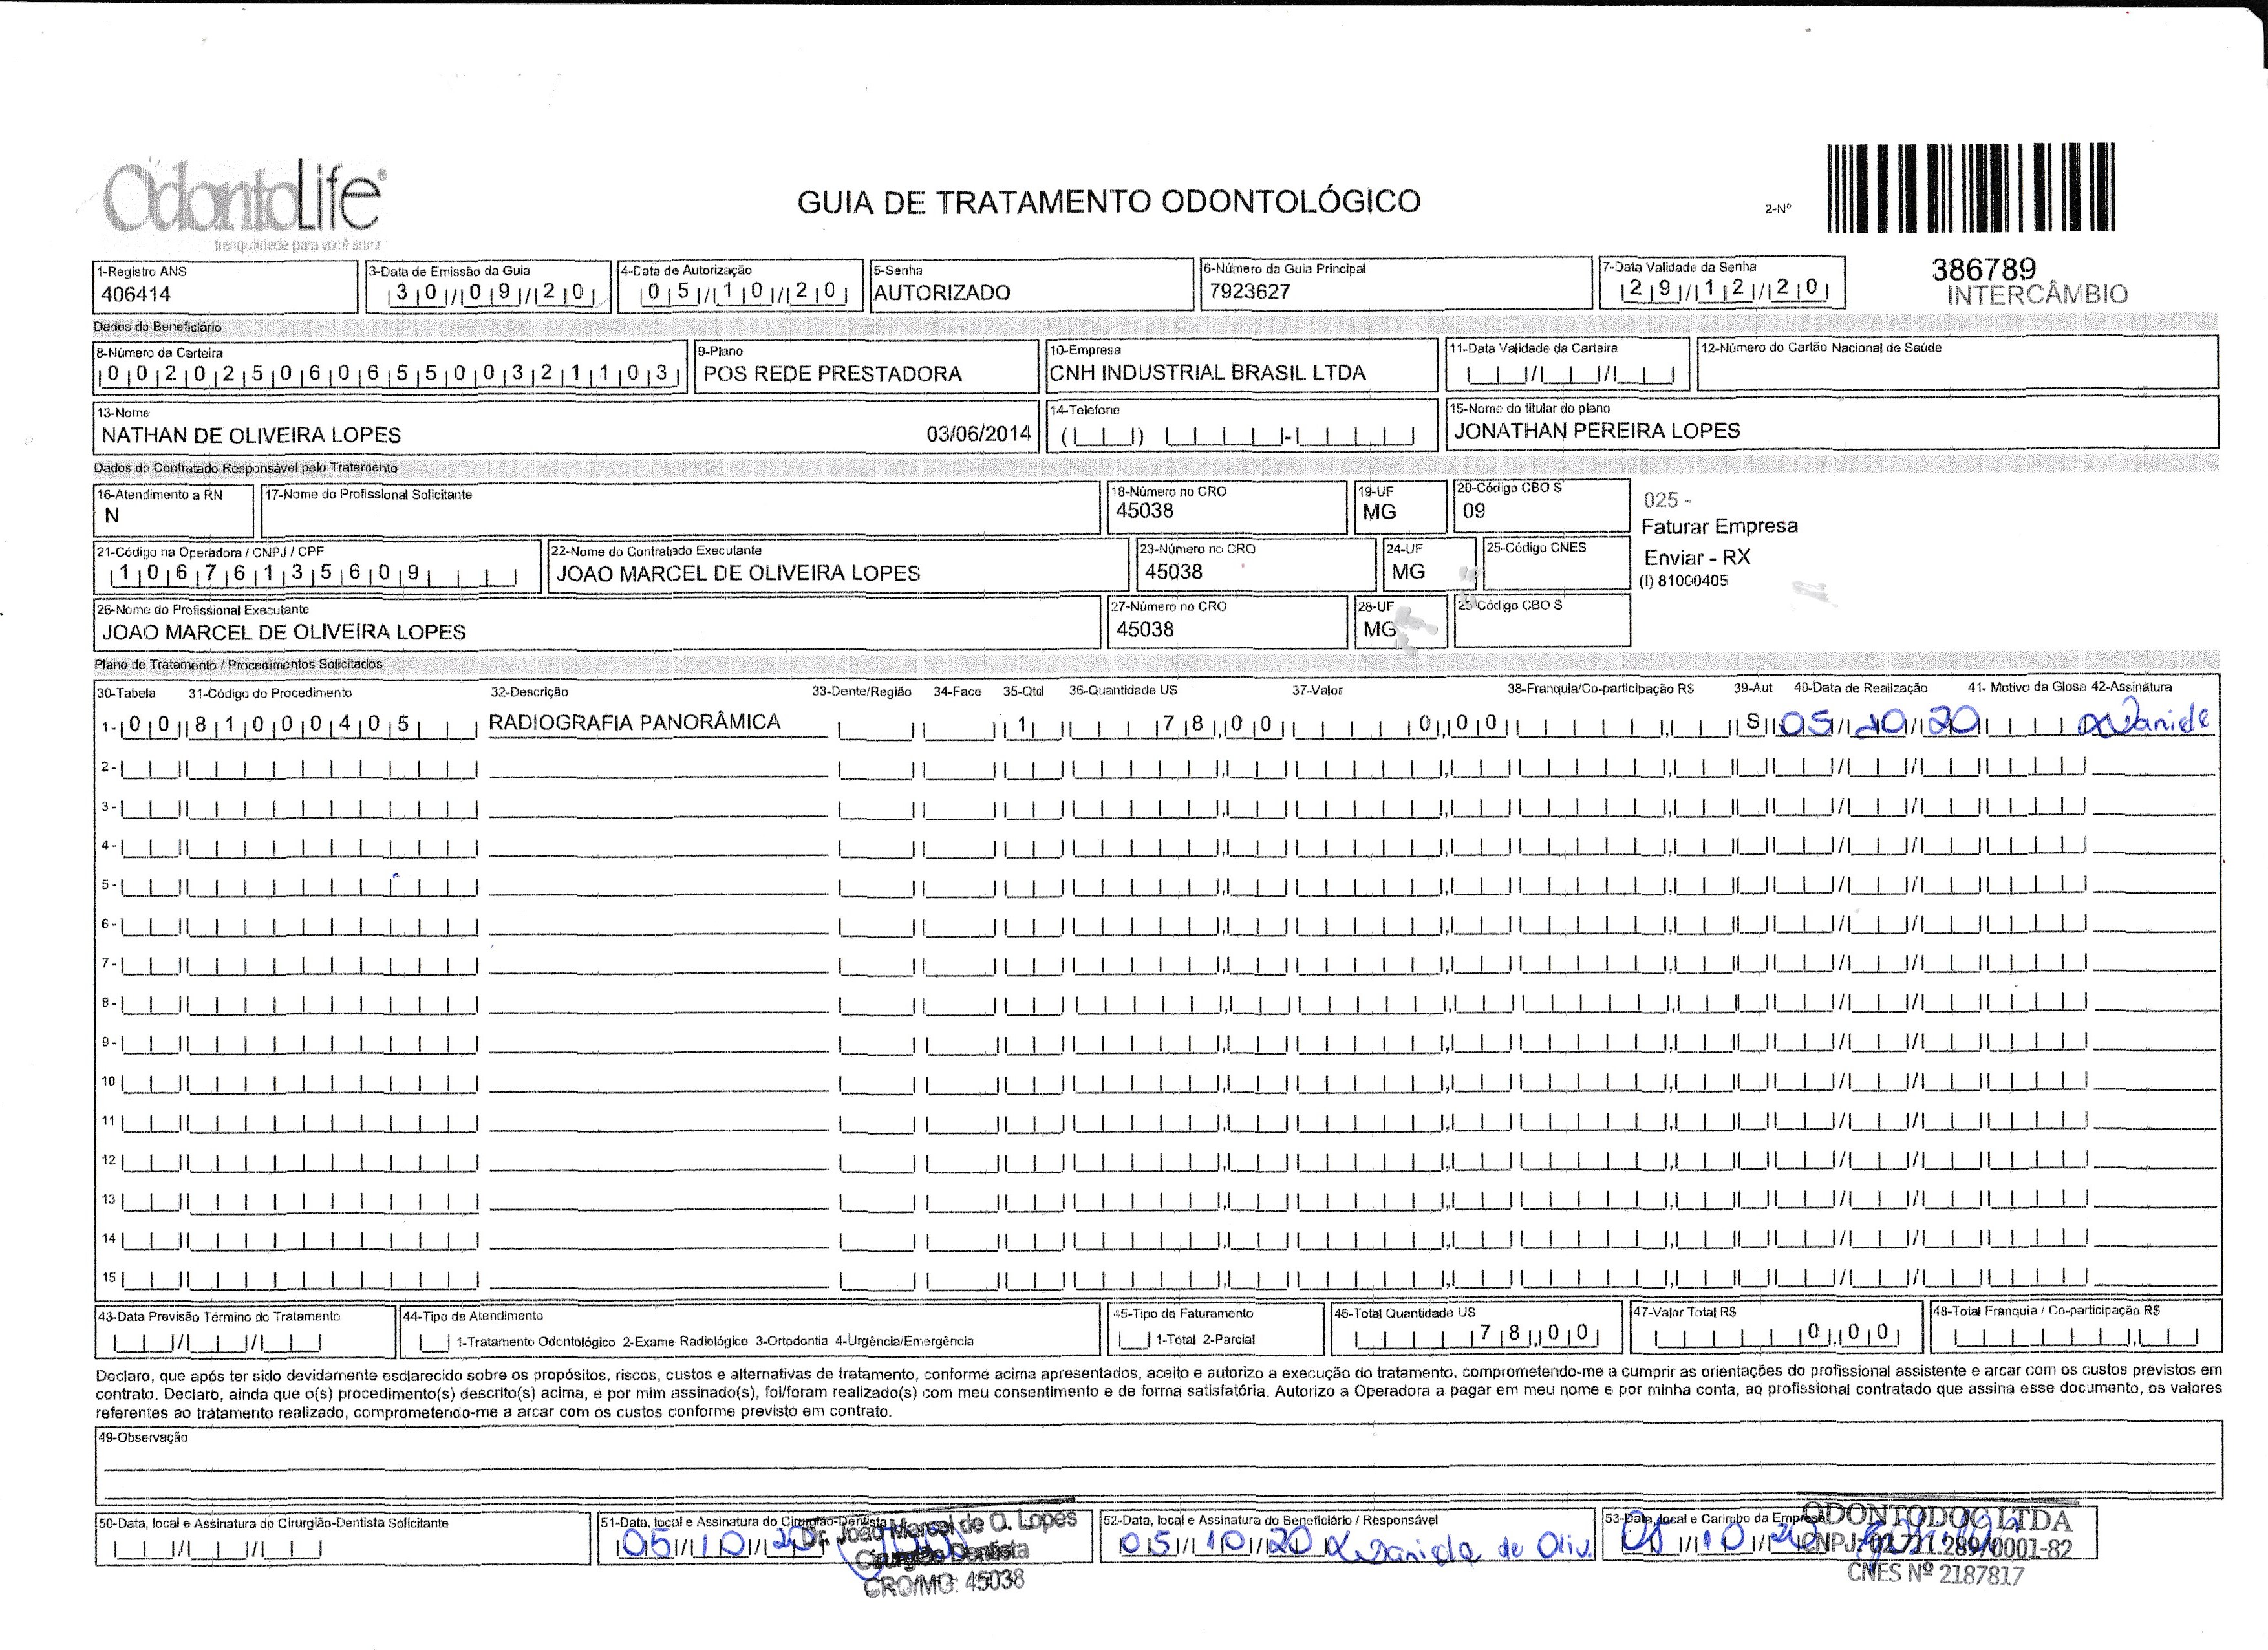The height and width of the screenshot is (1650, 2268).
Task: Click the Senha field showing AUTORIZADO
Action: (x=941, y=293)
